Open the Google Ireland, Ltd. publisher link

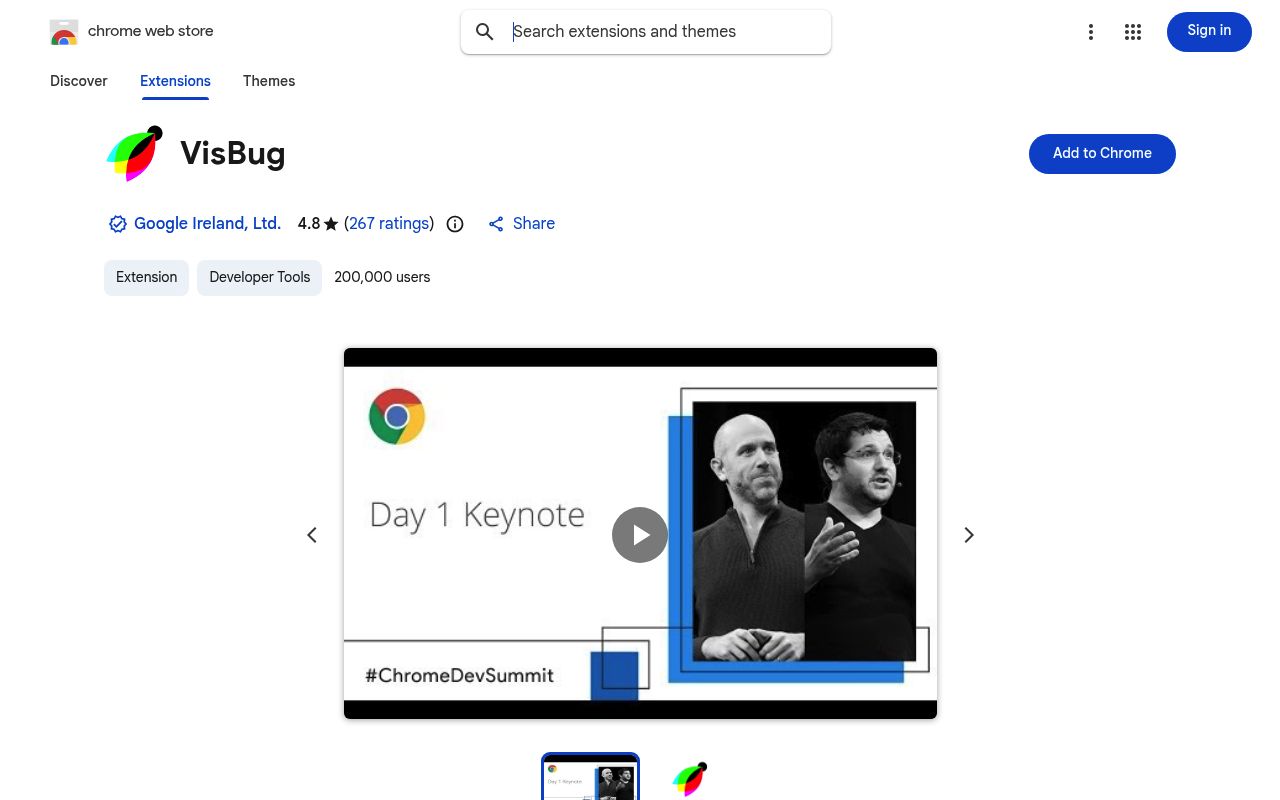click(x=207, y=224)
